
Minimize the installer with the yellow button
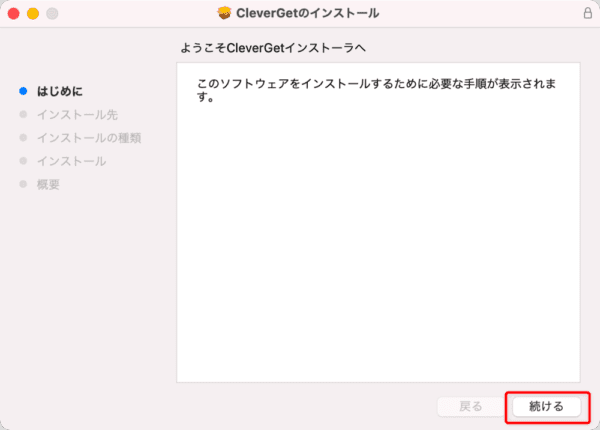[x=33, y=14]
